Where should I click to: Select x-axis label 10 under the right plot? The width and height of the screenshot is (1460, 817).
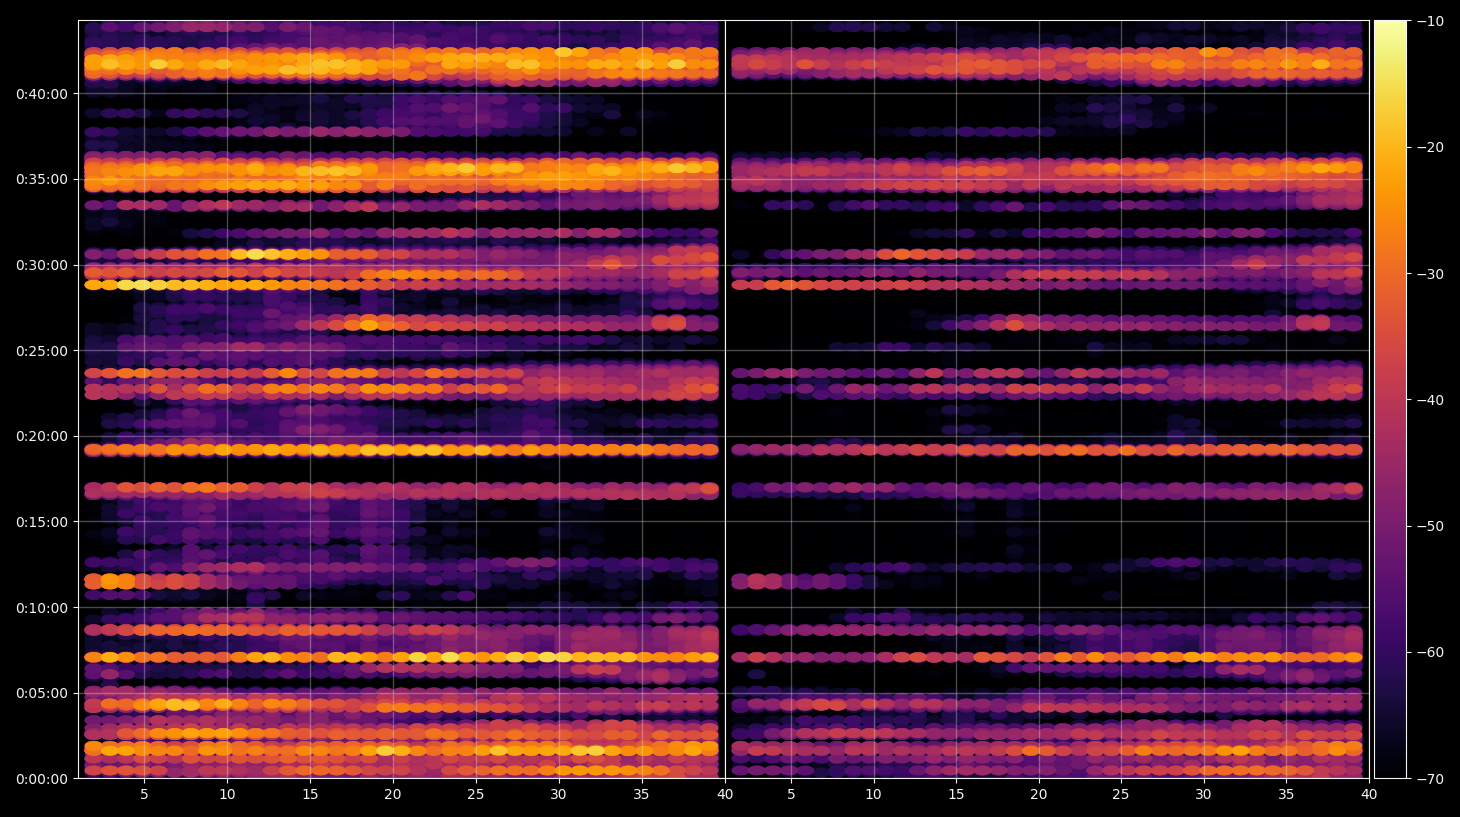click(873, 795)
